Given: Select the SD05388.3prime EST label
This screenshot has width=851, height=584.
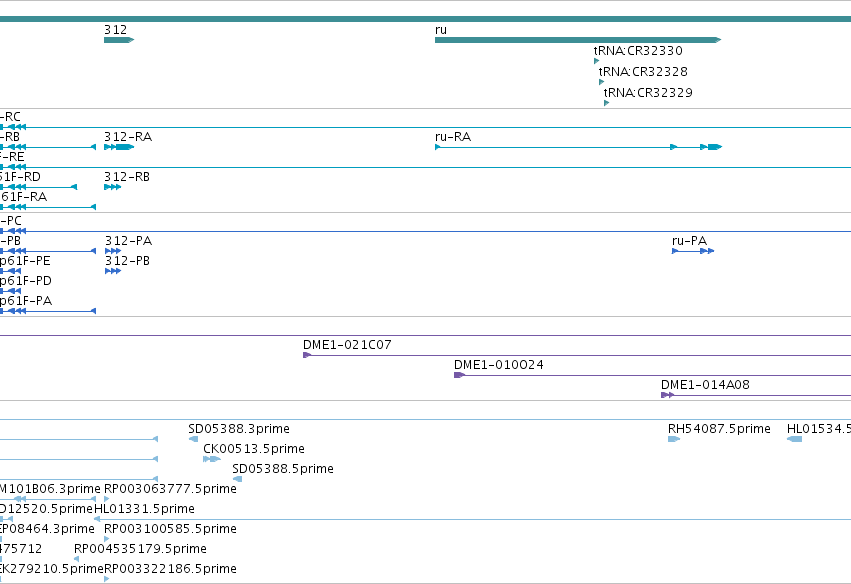Looking at the screenshot, I should pyautogui.click(x=239, y=429).
